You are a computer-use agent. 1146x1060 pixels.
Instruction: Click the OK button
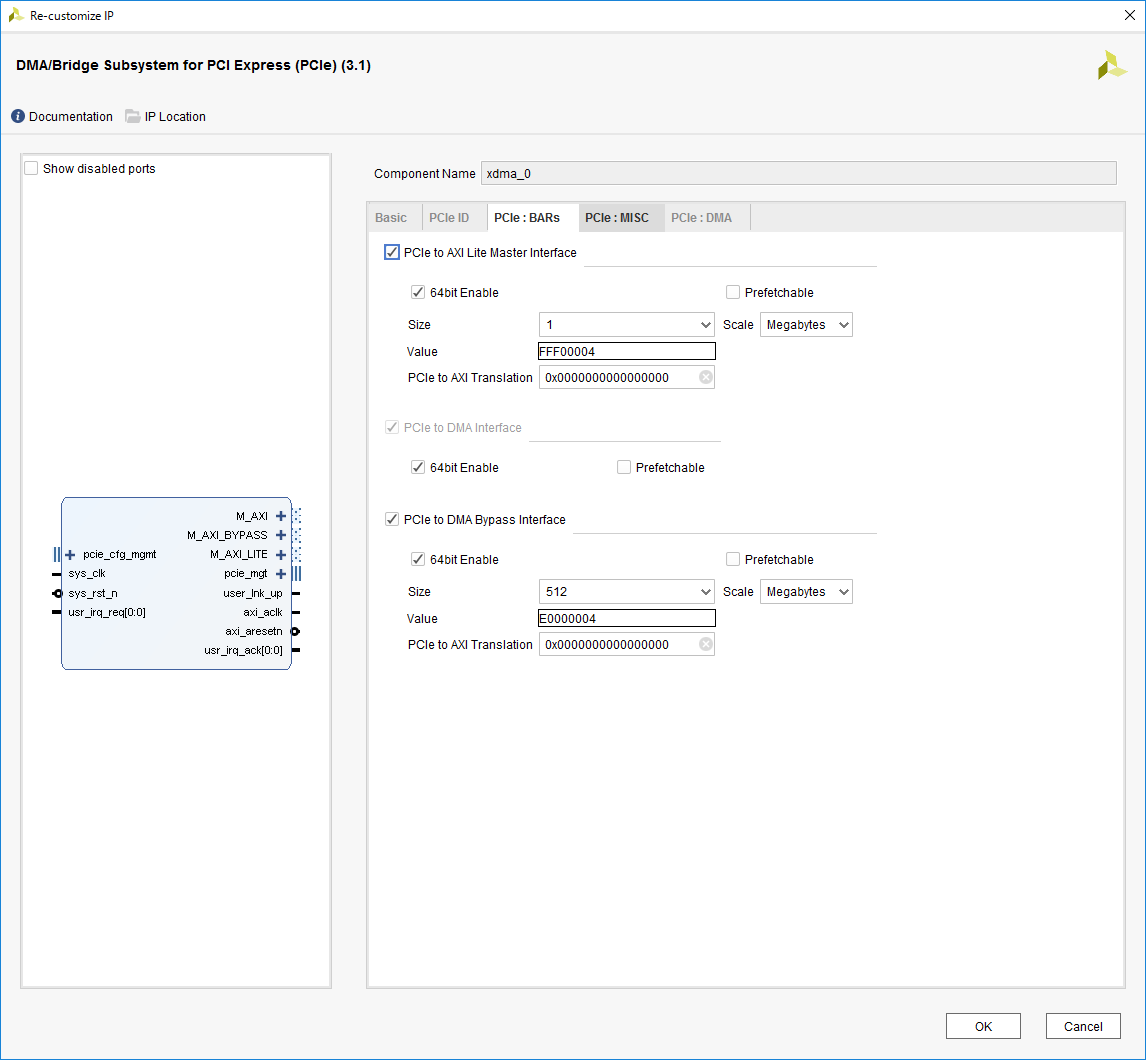(983, 1026)
